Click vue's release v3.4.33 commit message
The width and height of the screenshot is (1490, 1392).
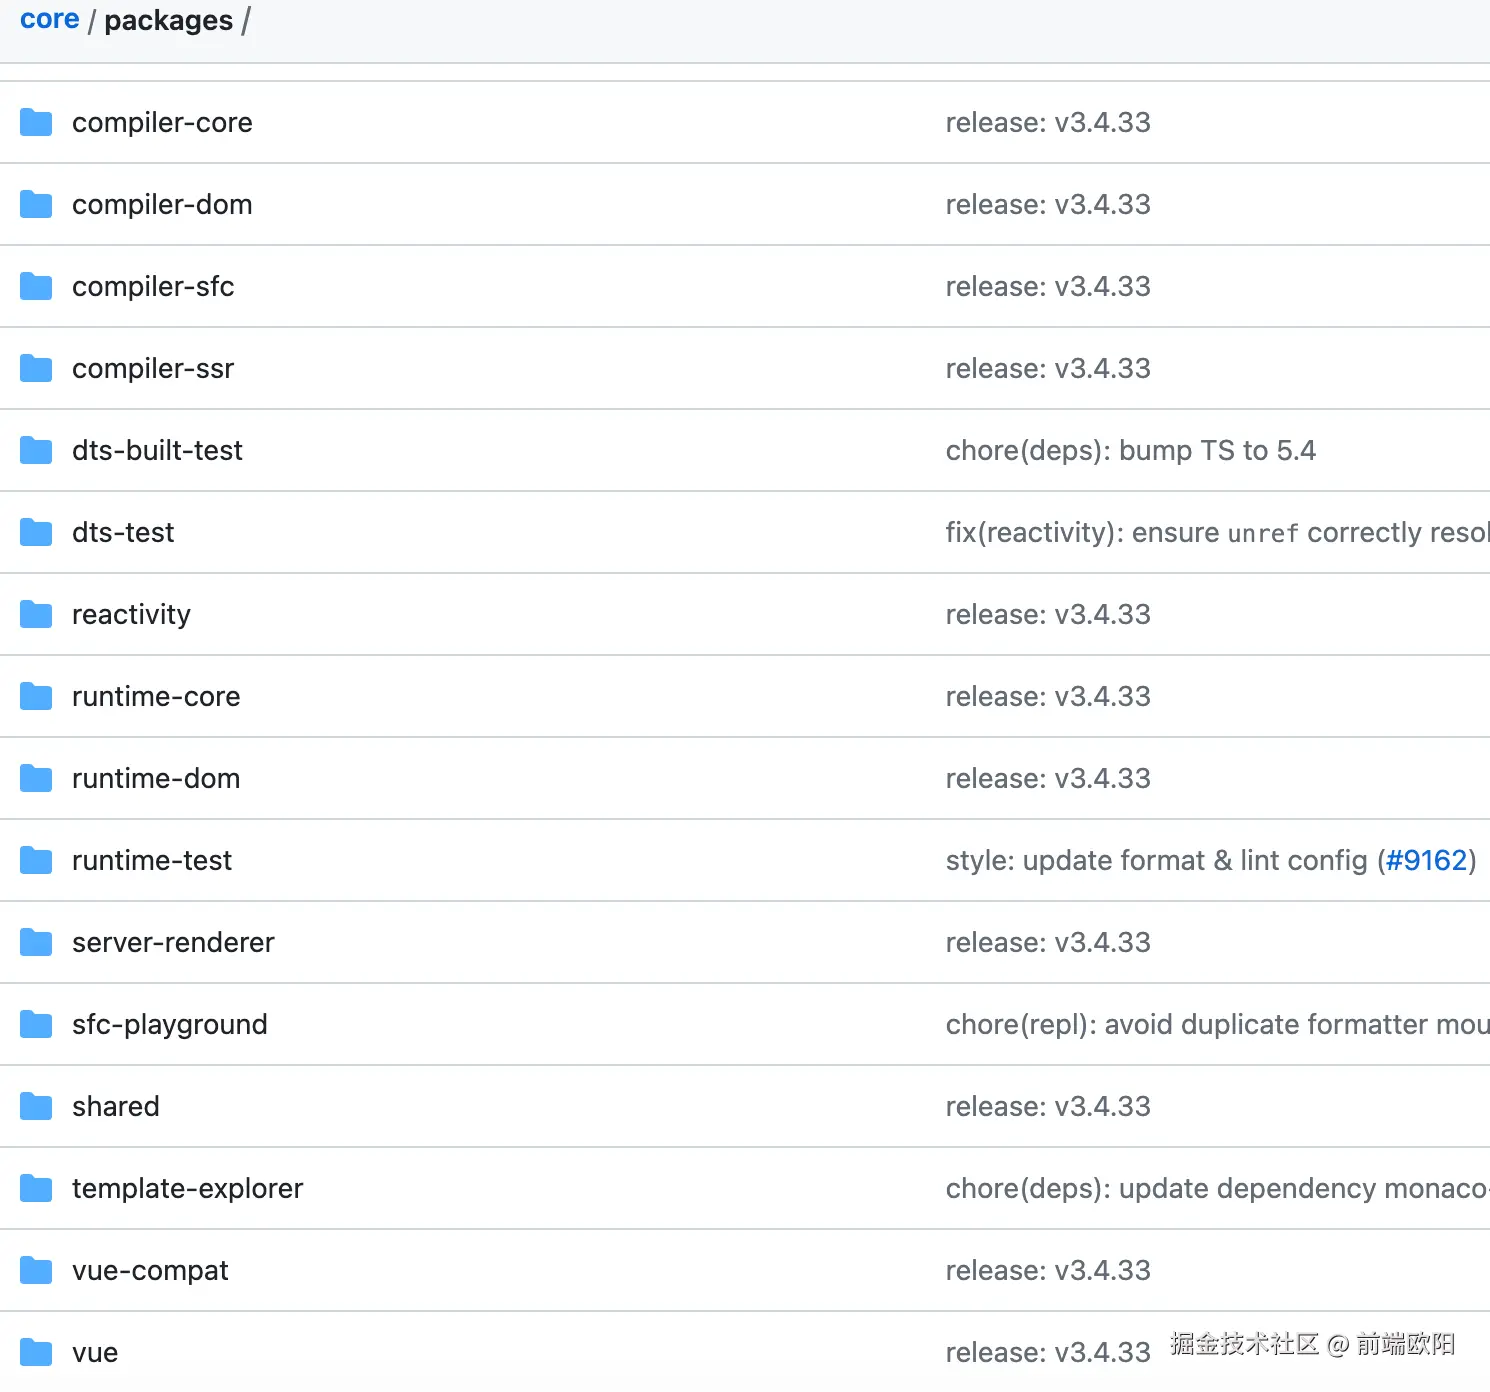tap(1048, 1353)
